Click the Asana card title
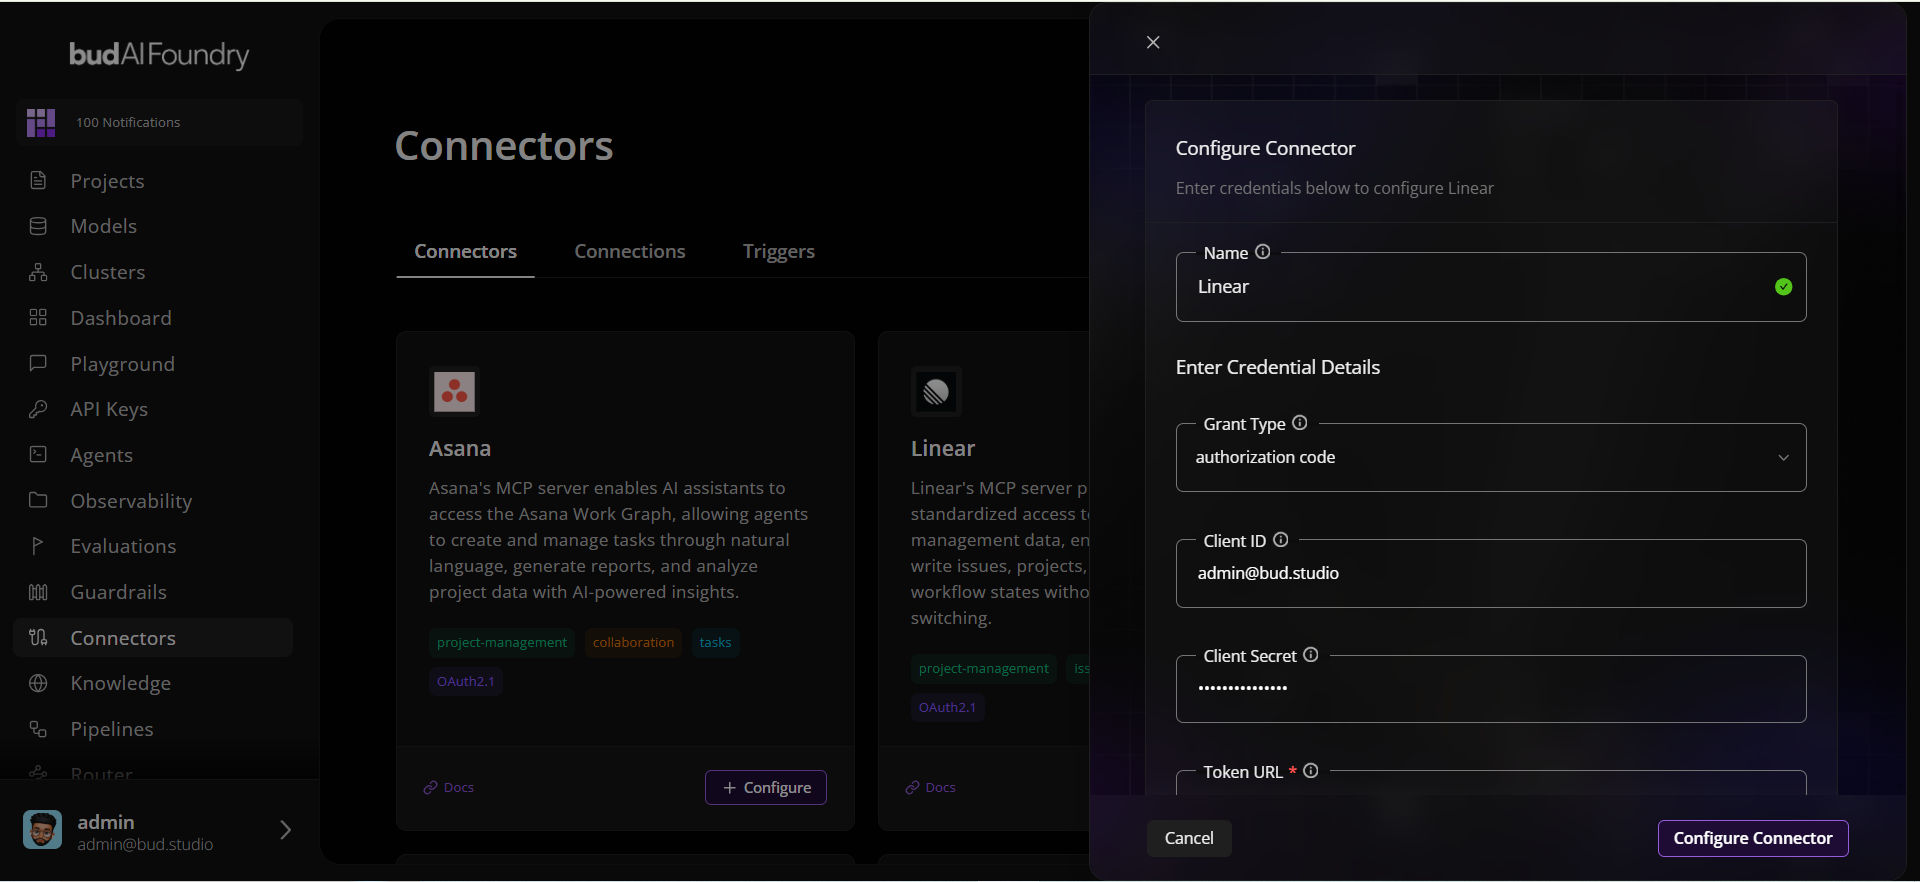The image size is (1920, 882). pos(460,449)
